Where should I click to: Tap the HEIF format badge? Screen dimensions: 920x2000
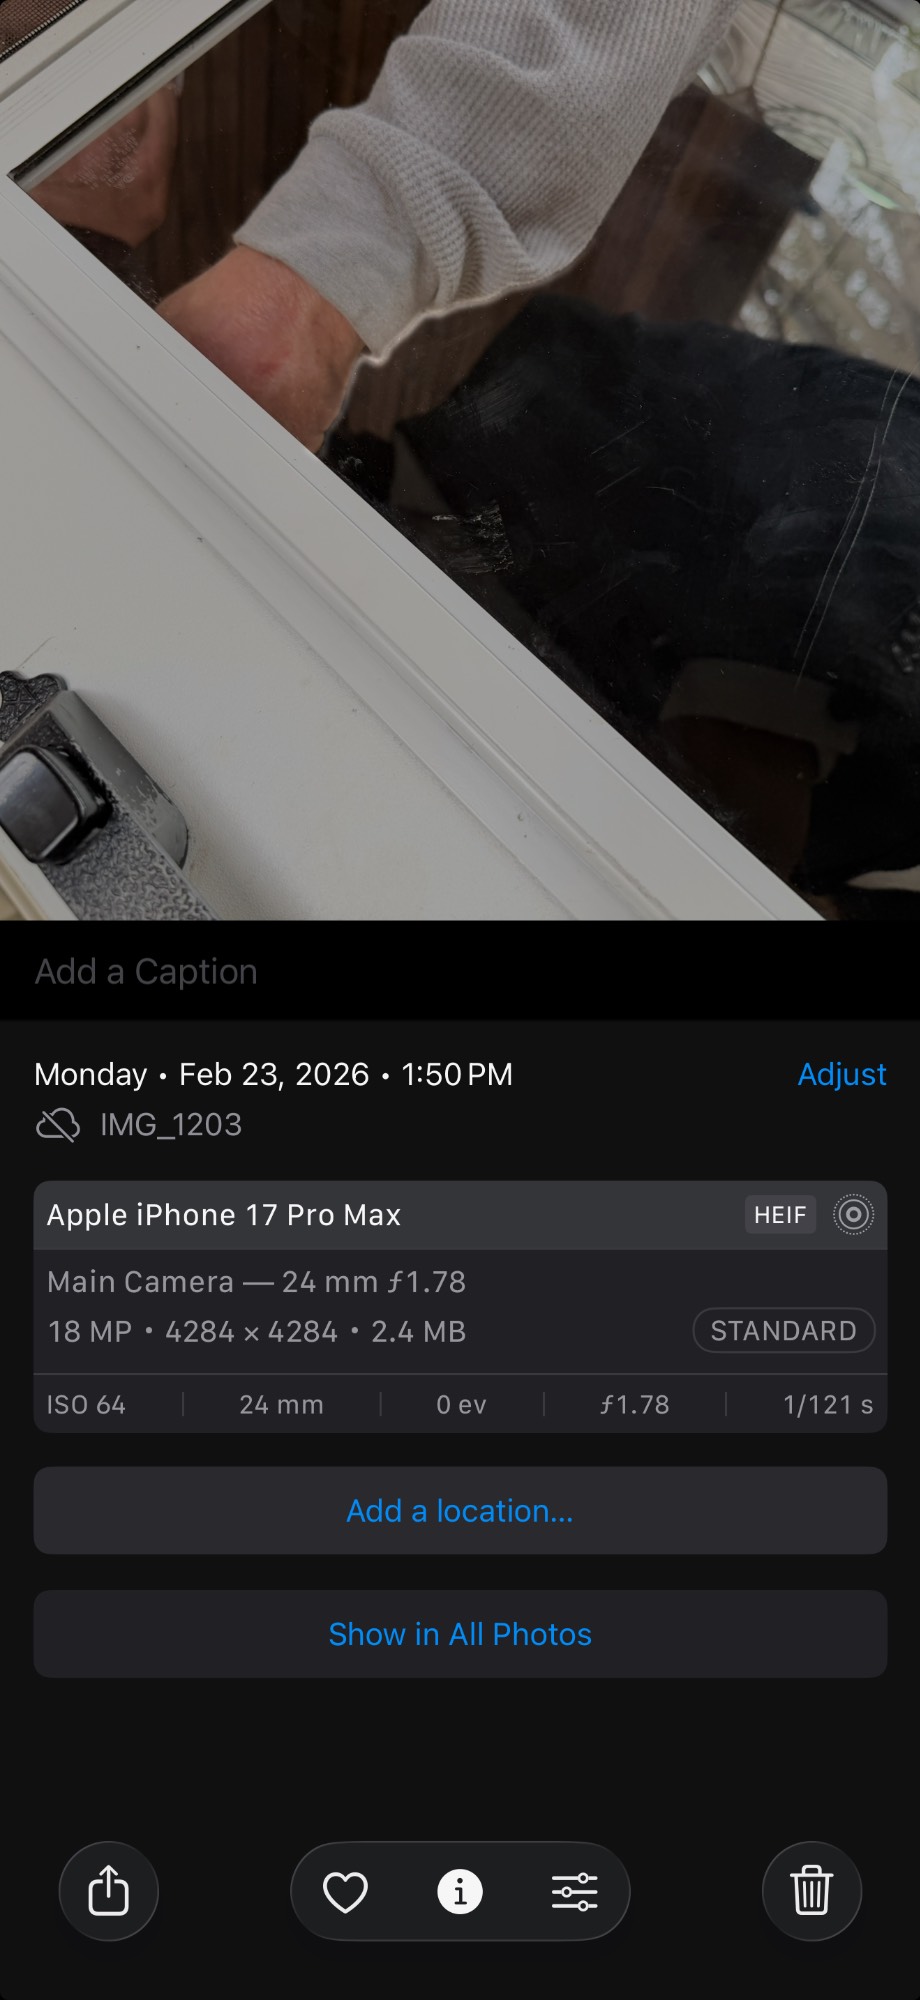(780, 1215)
